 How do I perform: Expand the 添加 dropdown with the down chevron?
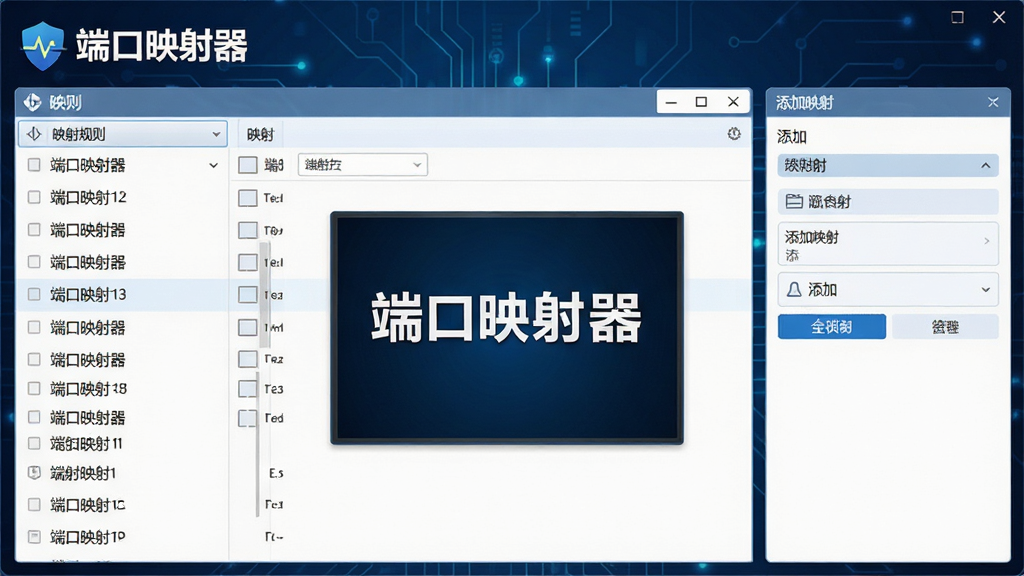coord(985,290)
